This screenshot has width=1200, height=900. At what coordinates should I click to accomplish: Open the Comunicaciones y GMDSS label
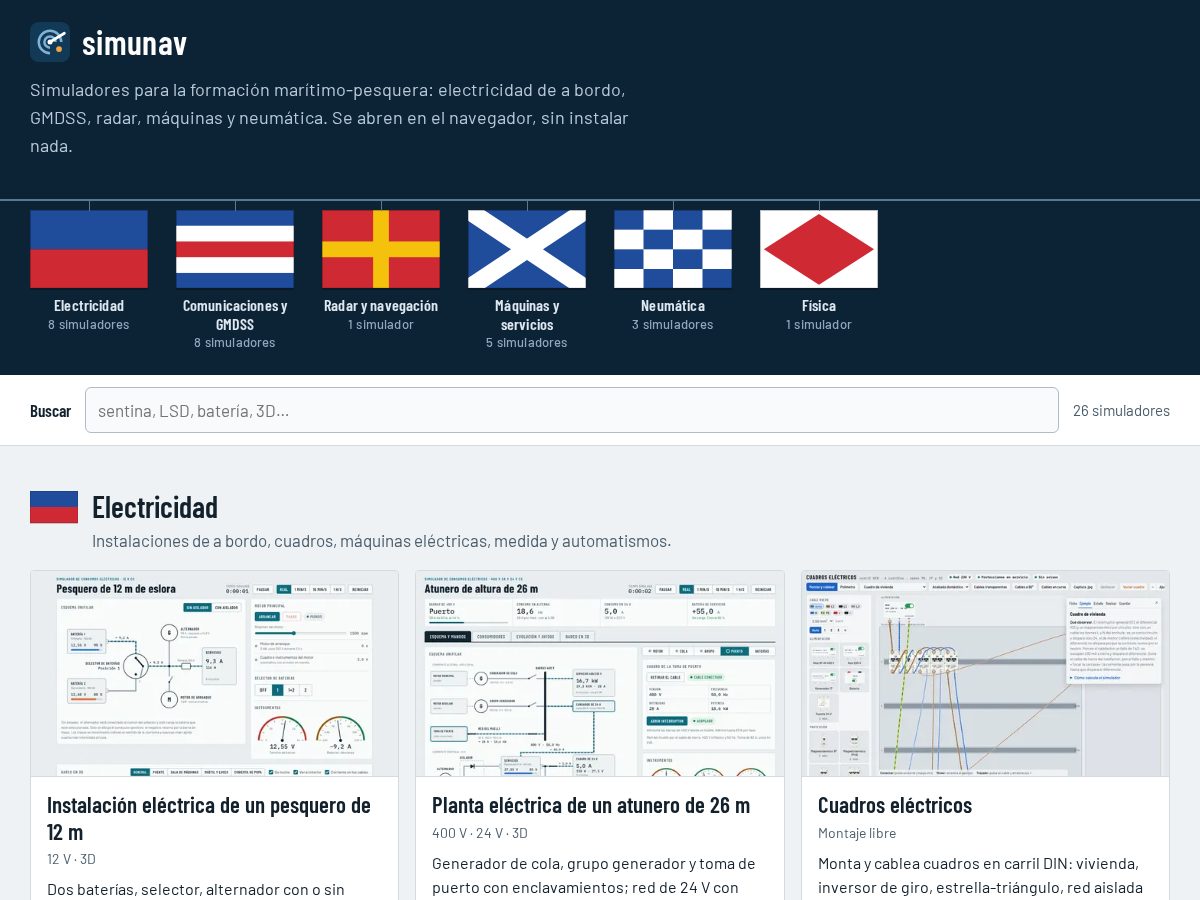pyautogui.click(x=235, y=315)
